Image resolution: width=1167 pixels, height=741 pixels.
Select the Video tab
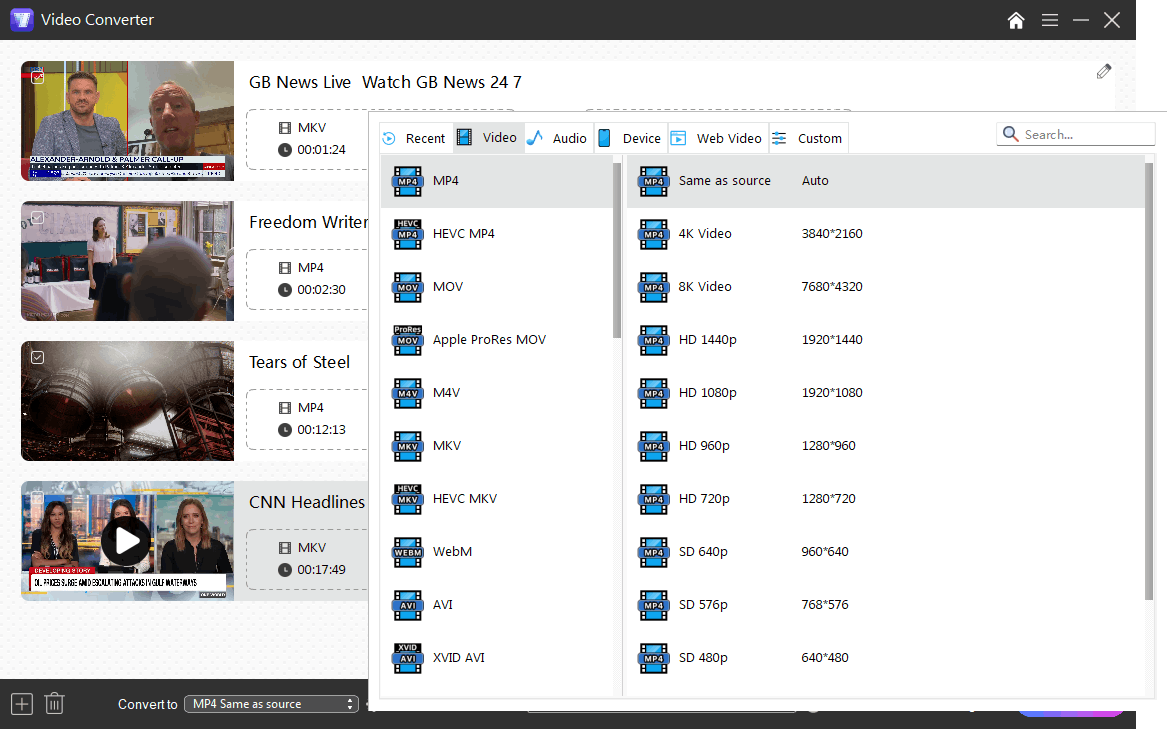point(487,138)
